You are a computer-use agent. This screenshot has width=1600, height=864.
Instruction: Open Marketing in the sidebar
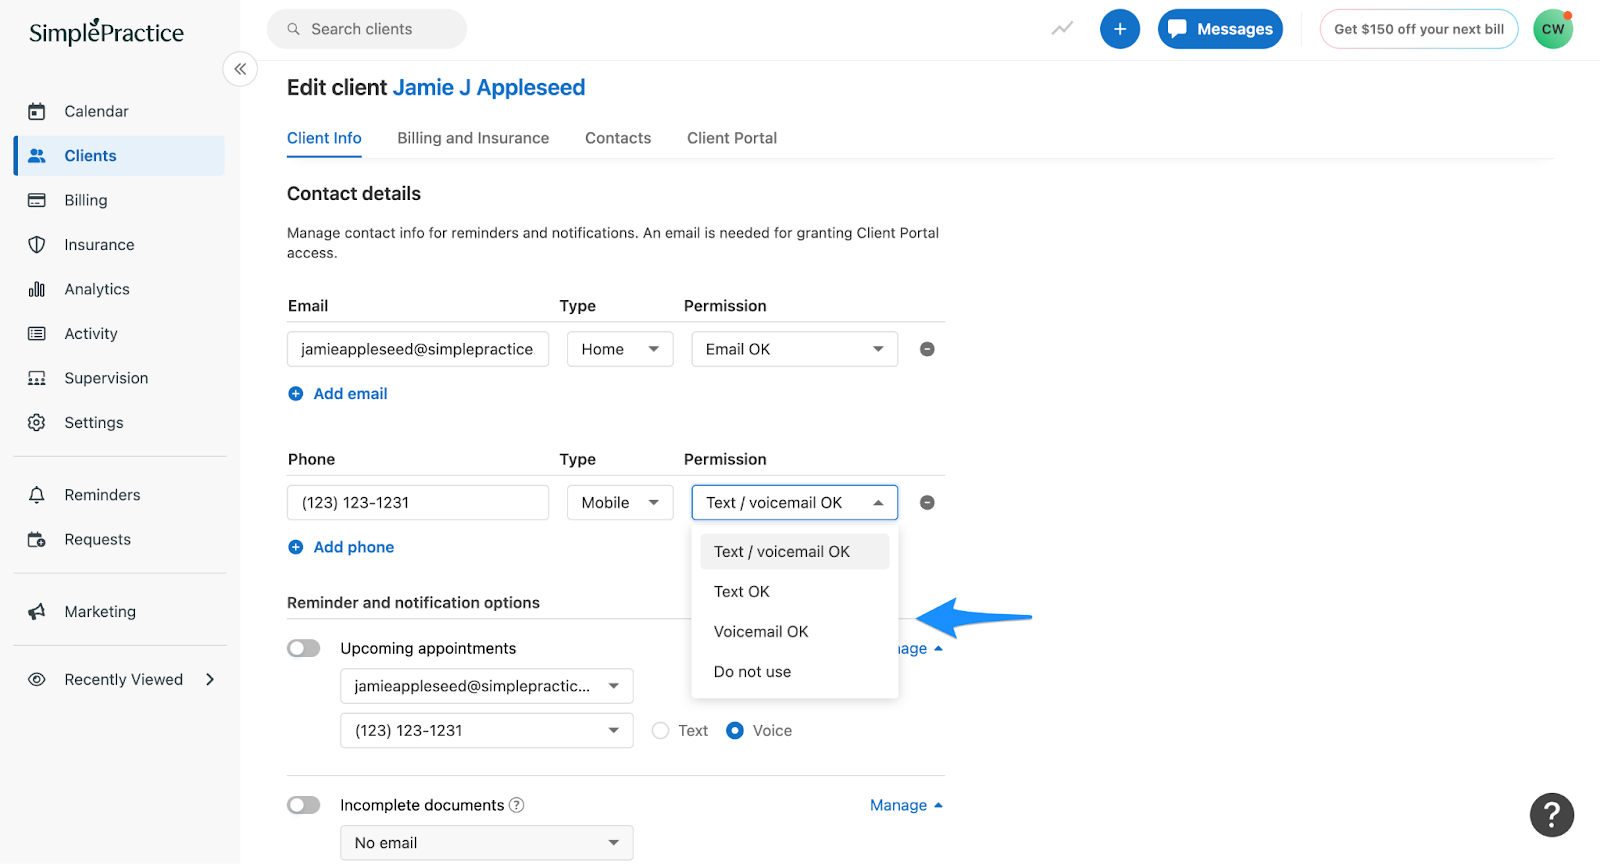pyautogui.click(x=120, y=612)
